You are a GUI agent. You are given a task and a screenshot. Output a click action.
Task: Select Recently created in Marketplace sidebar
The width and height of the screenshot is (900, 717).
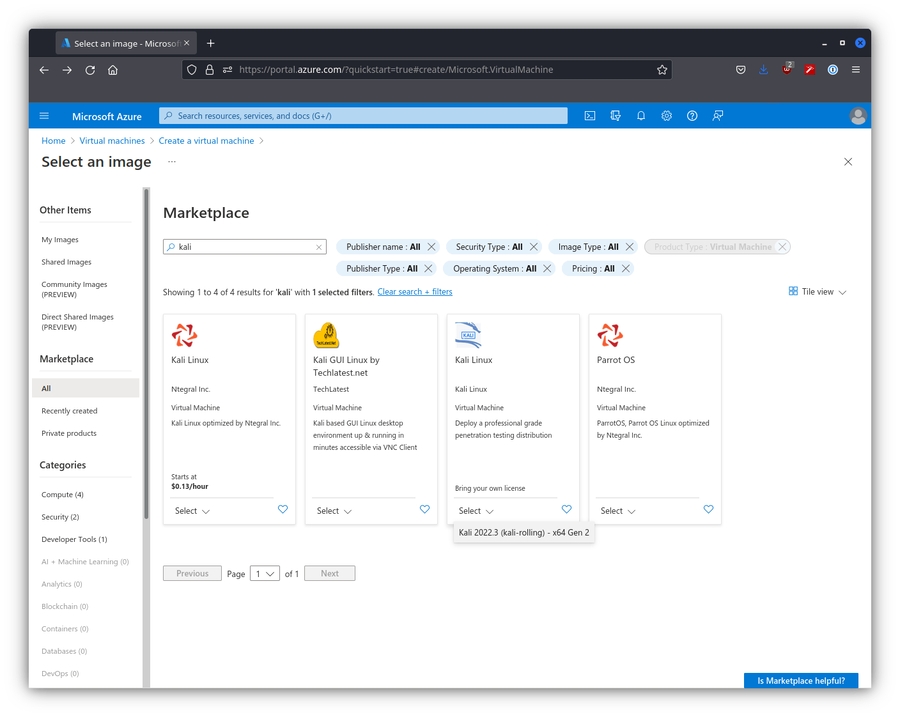69,411
